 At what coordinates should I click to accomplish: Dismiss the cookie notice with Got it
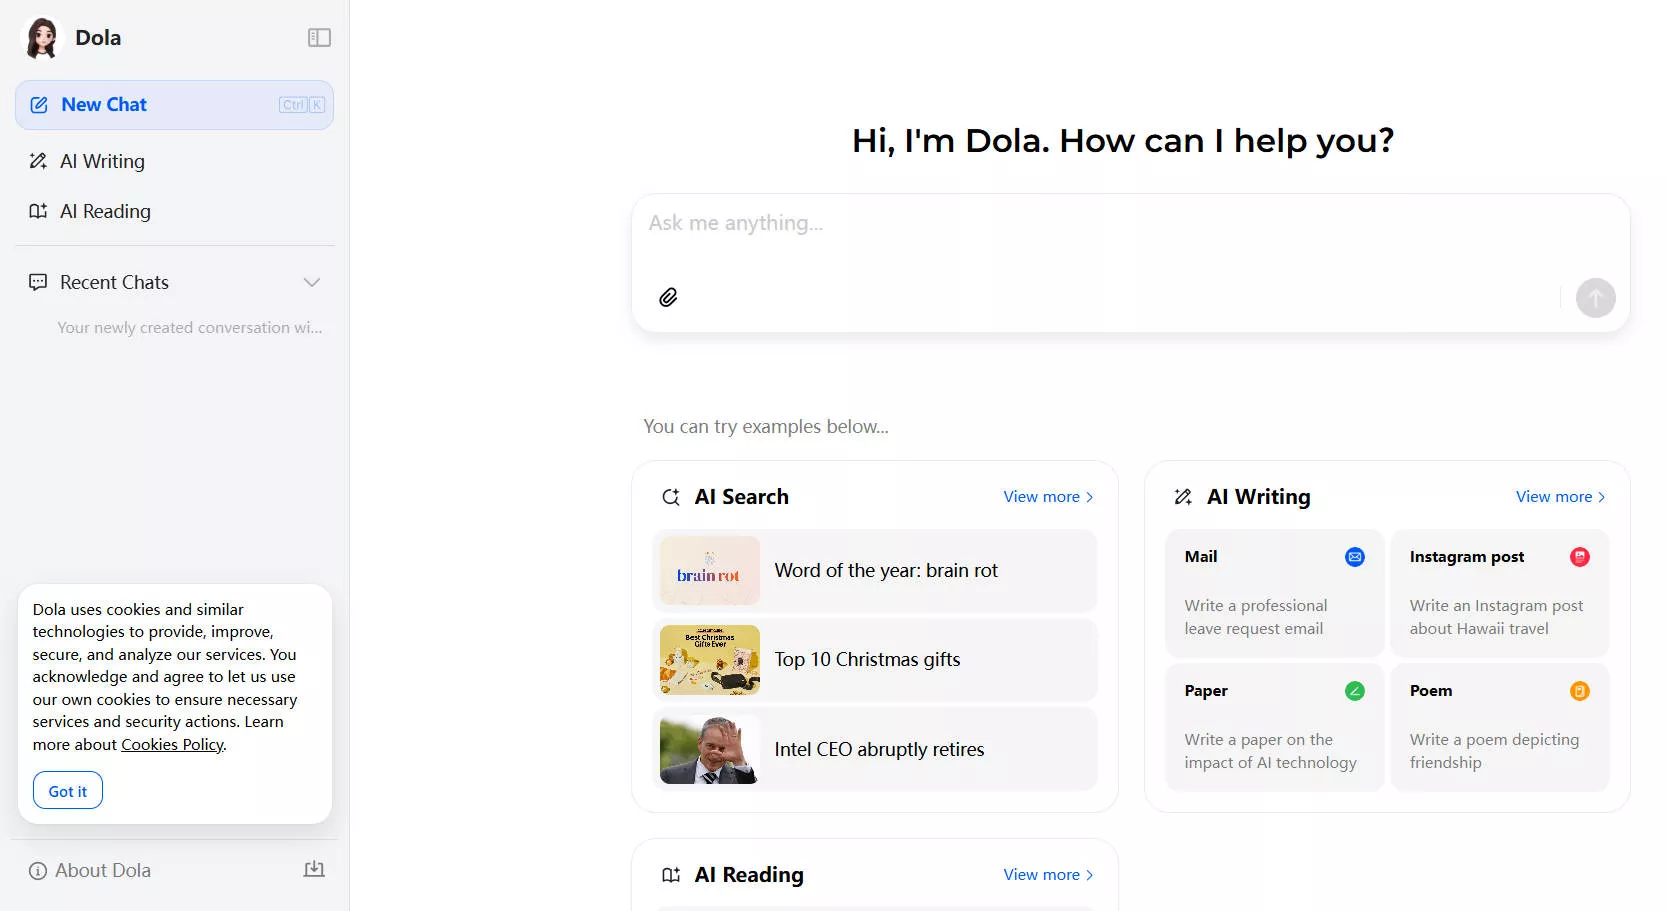67,790
